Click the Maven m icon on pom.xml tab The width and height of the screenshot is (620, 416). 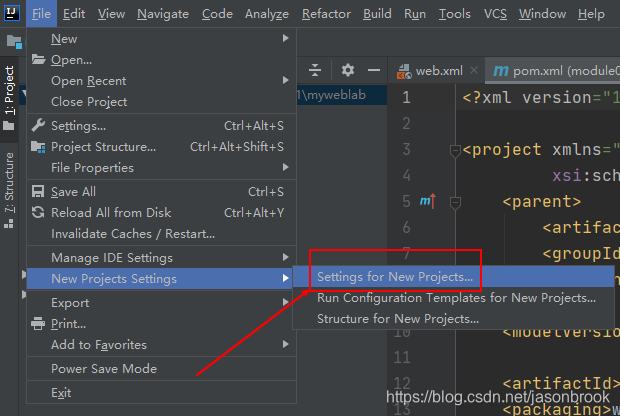pyautogui.click(x=501, y=71)
